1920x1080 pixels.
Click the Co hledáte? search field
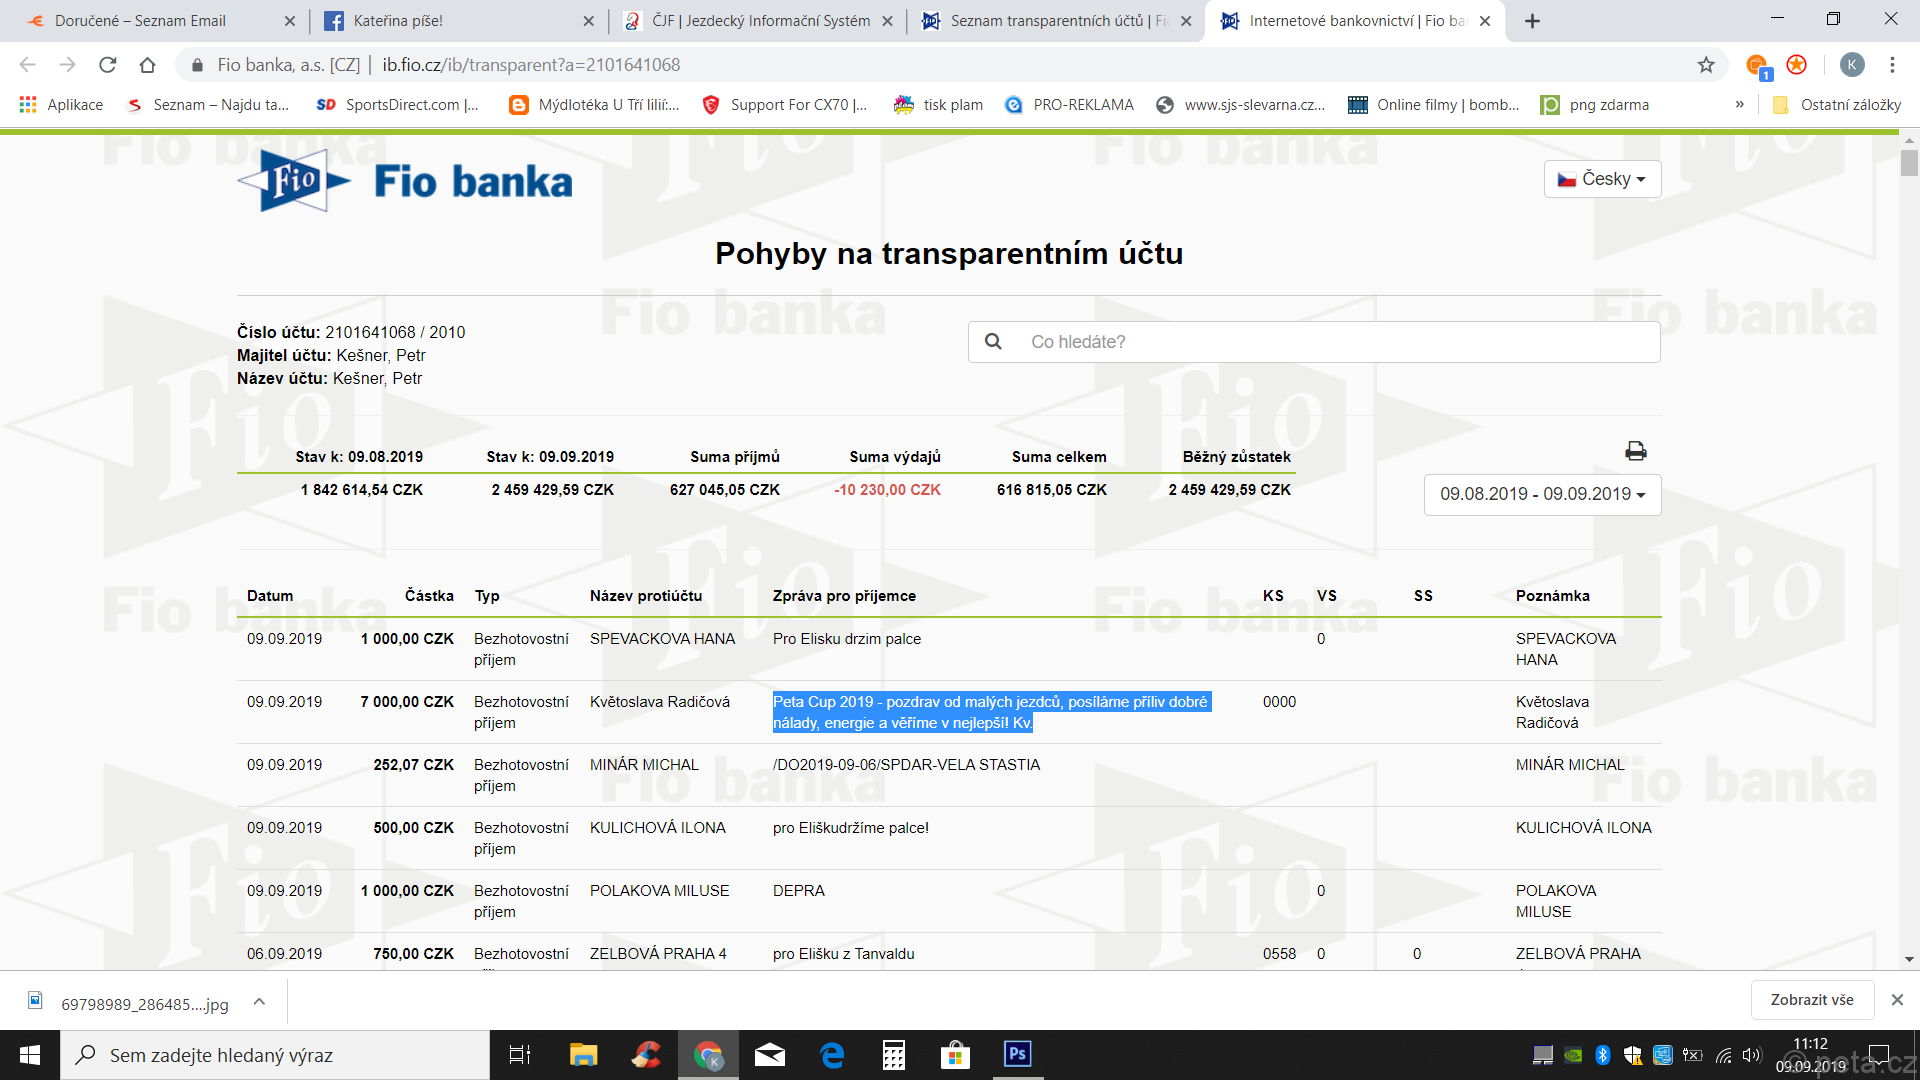click(x=1330, y=342)
